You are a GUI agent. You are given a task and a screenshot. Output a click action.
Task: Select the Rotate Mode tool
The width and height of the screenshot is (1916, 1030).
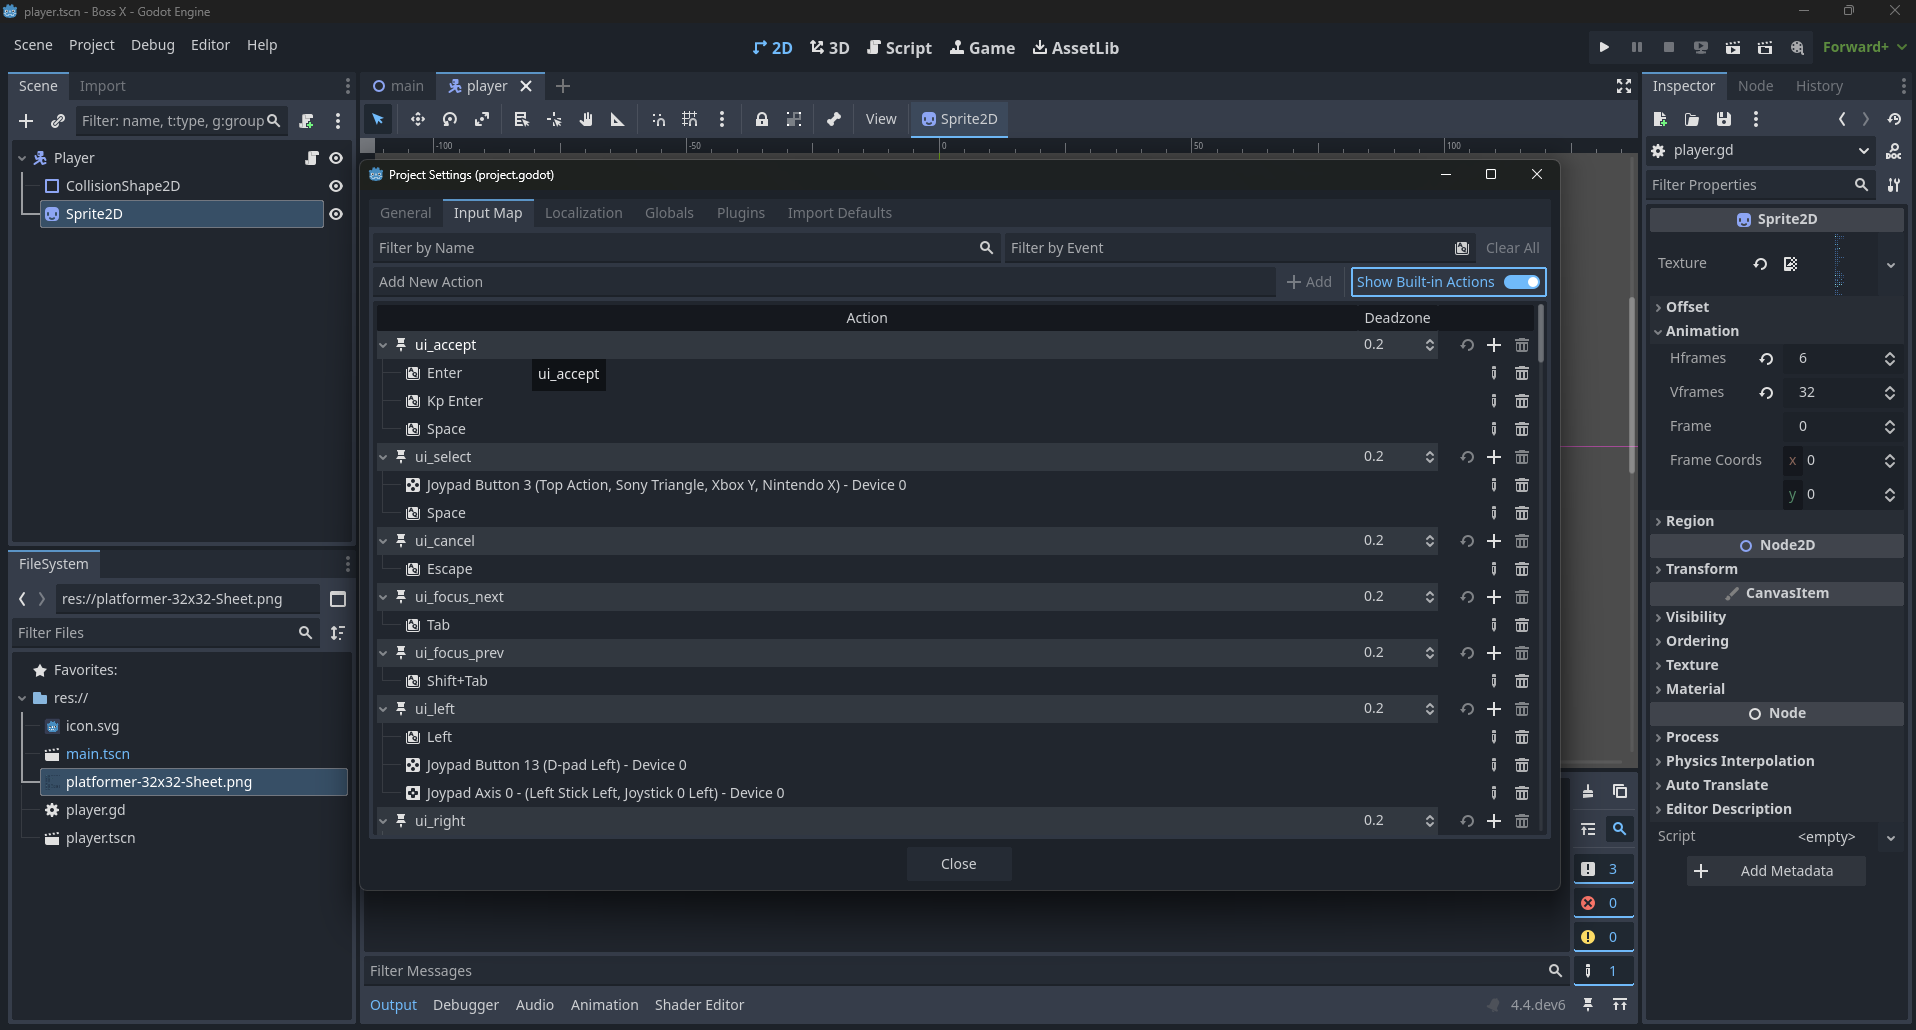click(x=450, y=119)
